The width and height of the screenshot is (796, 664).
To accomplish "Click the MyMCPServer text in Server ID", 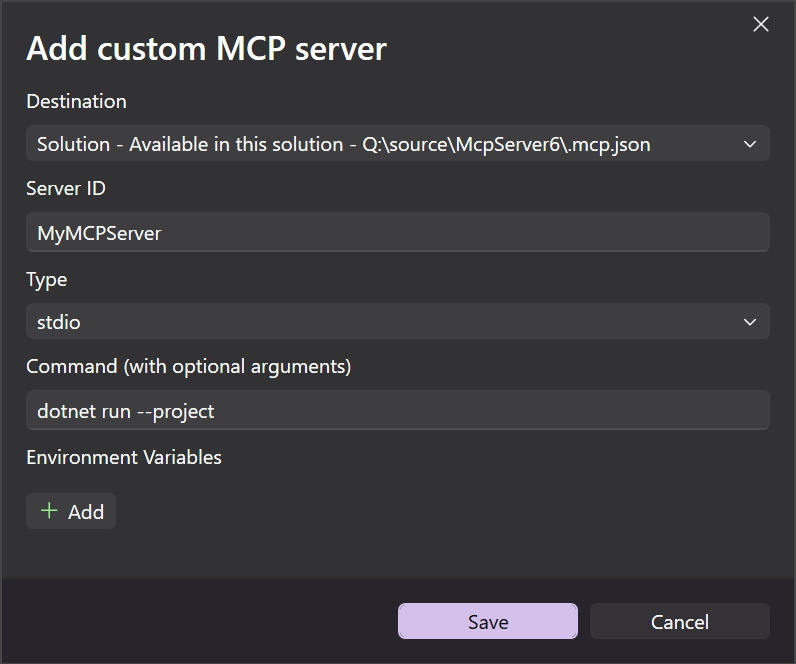I will [x=99, y=233].
